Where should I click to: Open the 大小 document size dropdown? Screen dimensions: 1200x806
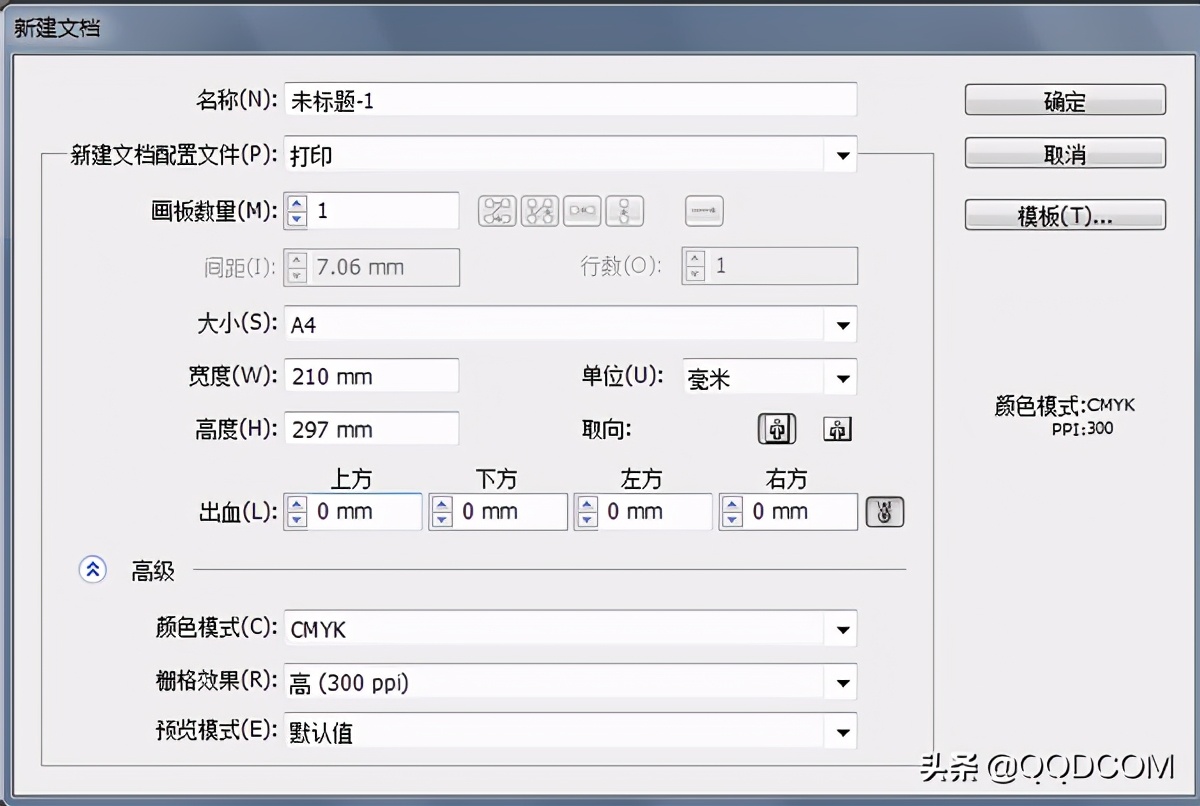[x=845, y=325]
